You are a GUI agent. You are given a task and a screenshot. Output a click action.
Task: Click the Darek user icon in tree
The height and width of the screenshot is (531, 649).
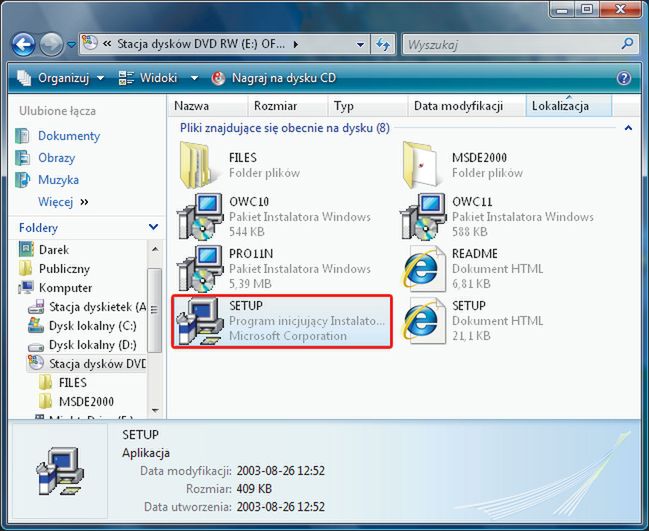coord(26,249)
